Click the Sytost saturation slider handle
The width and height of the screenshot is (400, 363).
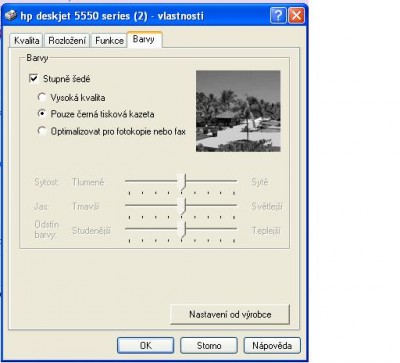click(182, 182)
